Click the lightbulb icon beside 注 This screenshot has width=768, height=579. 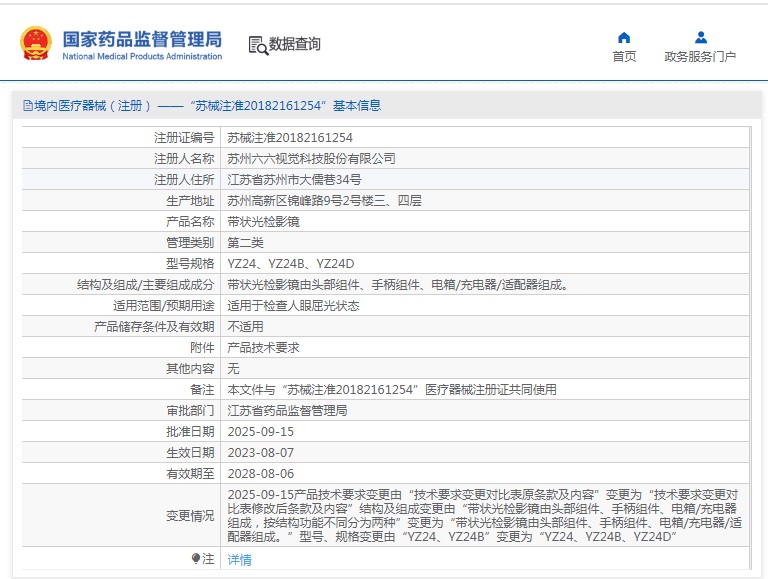click(x=195, y=558)
